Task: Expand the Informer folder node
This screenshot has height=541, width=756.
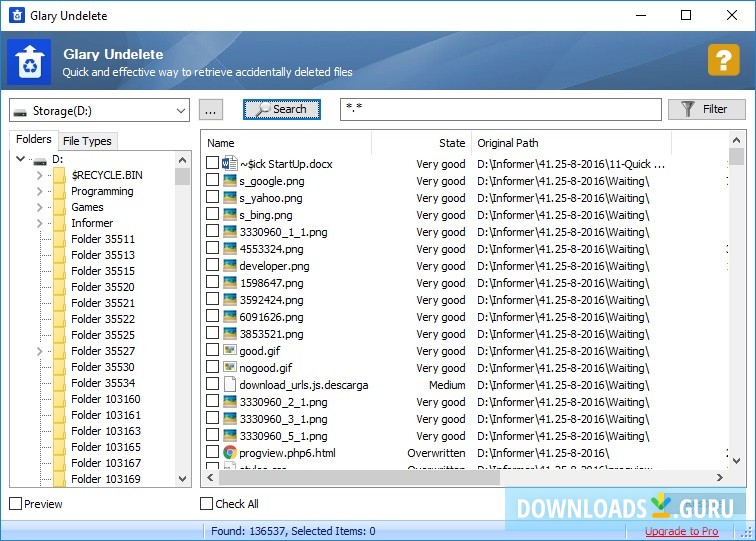Action: click(40, 223)
